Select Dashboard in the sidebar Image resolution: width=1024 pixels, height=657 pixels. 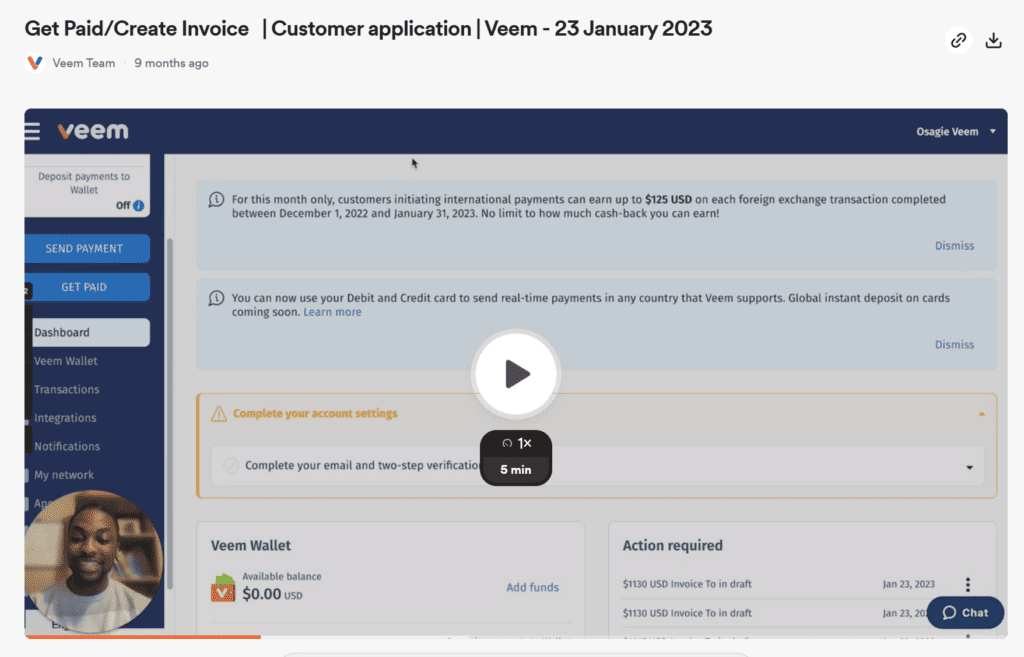90,332
